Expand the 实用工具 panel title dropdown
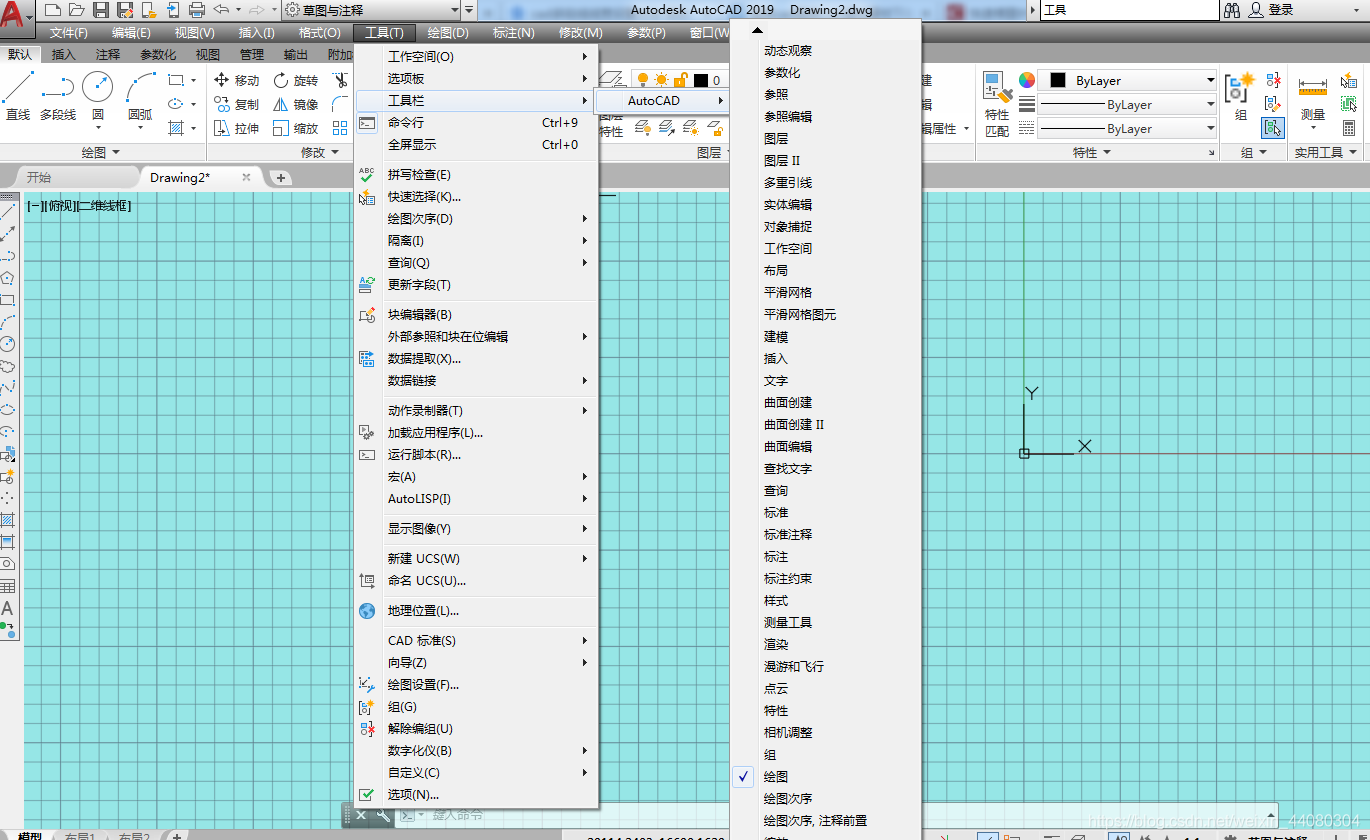The image size is (1370, 840). click(x=1326, y=152)
